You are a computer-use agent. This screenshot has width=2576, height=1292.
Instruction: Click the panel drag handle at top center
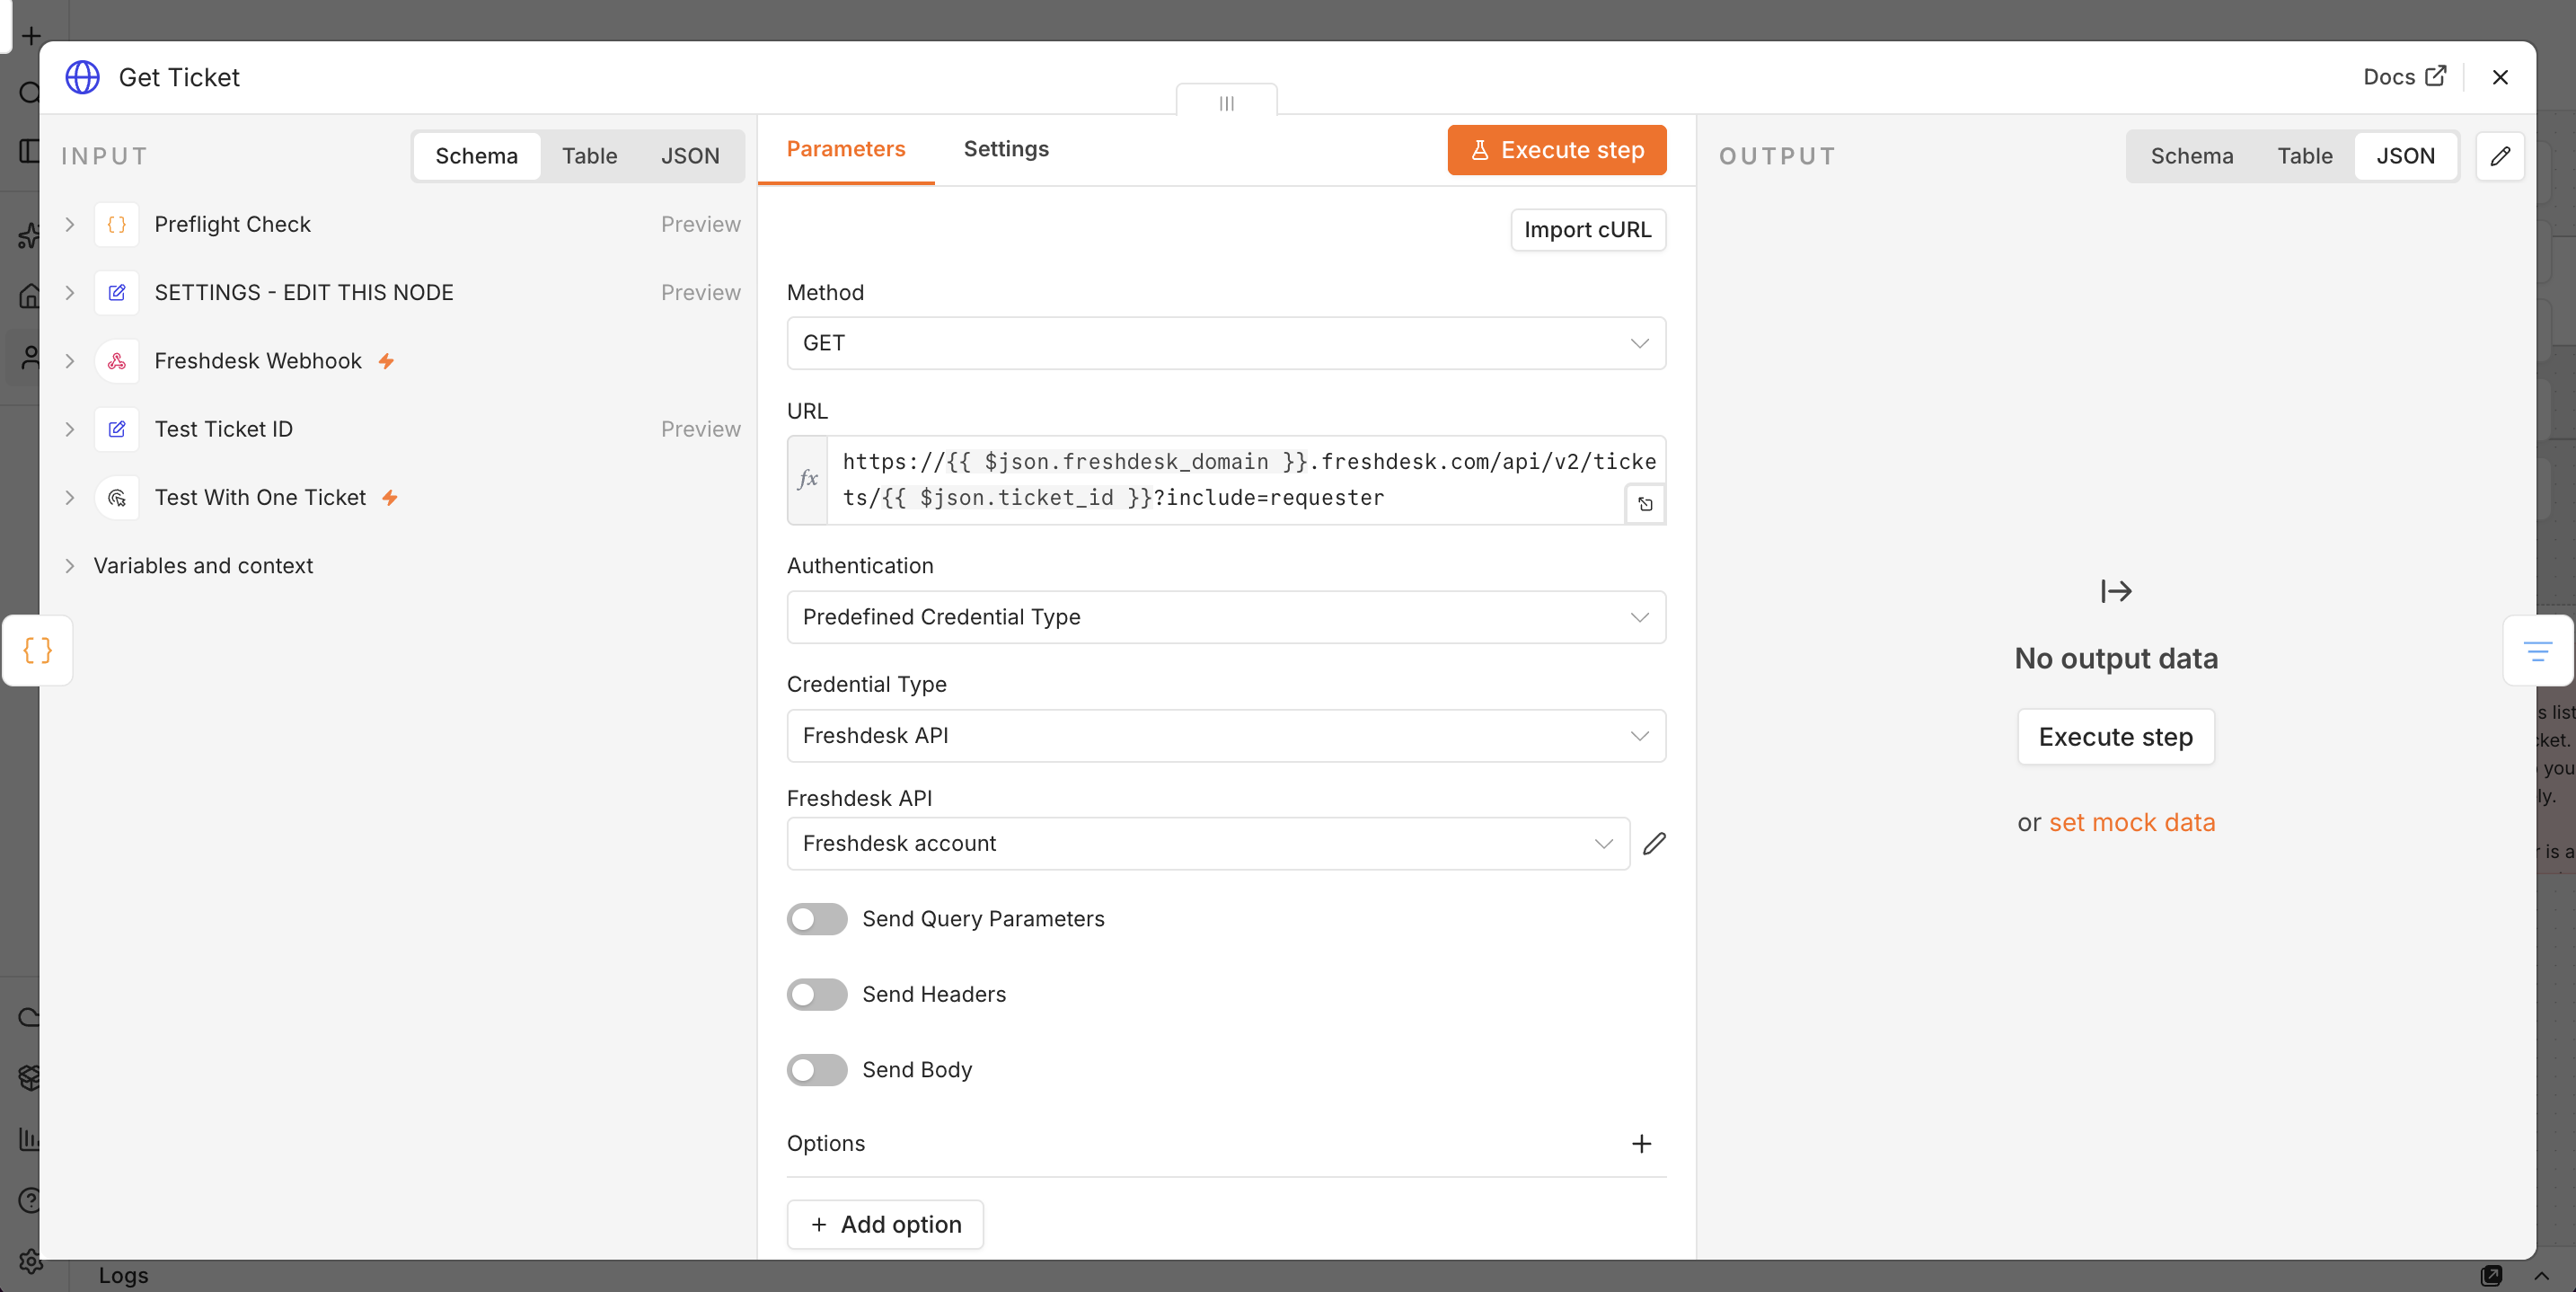[x=1227, y=102]
